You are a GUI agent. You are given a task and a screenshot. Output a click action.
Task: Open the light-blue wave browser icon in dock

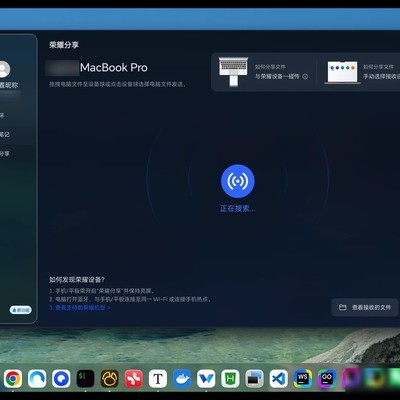37,379
